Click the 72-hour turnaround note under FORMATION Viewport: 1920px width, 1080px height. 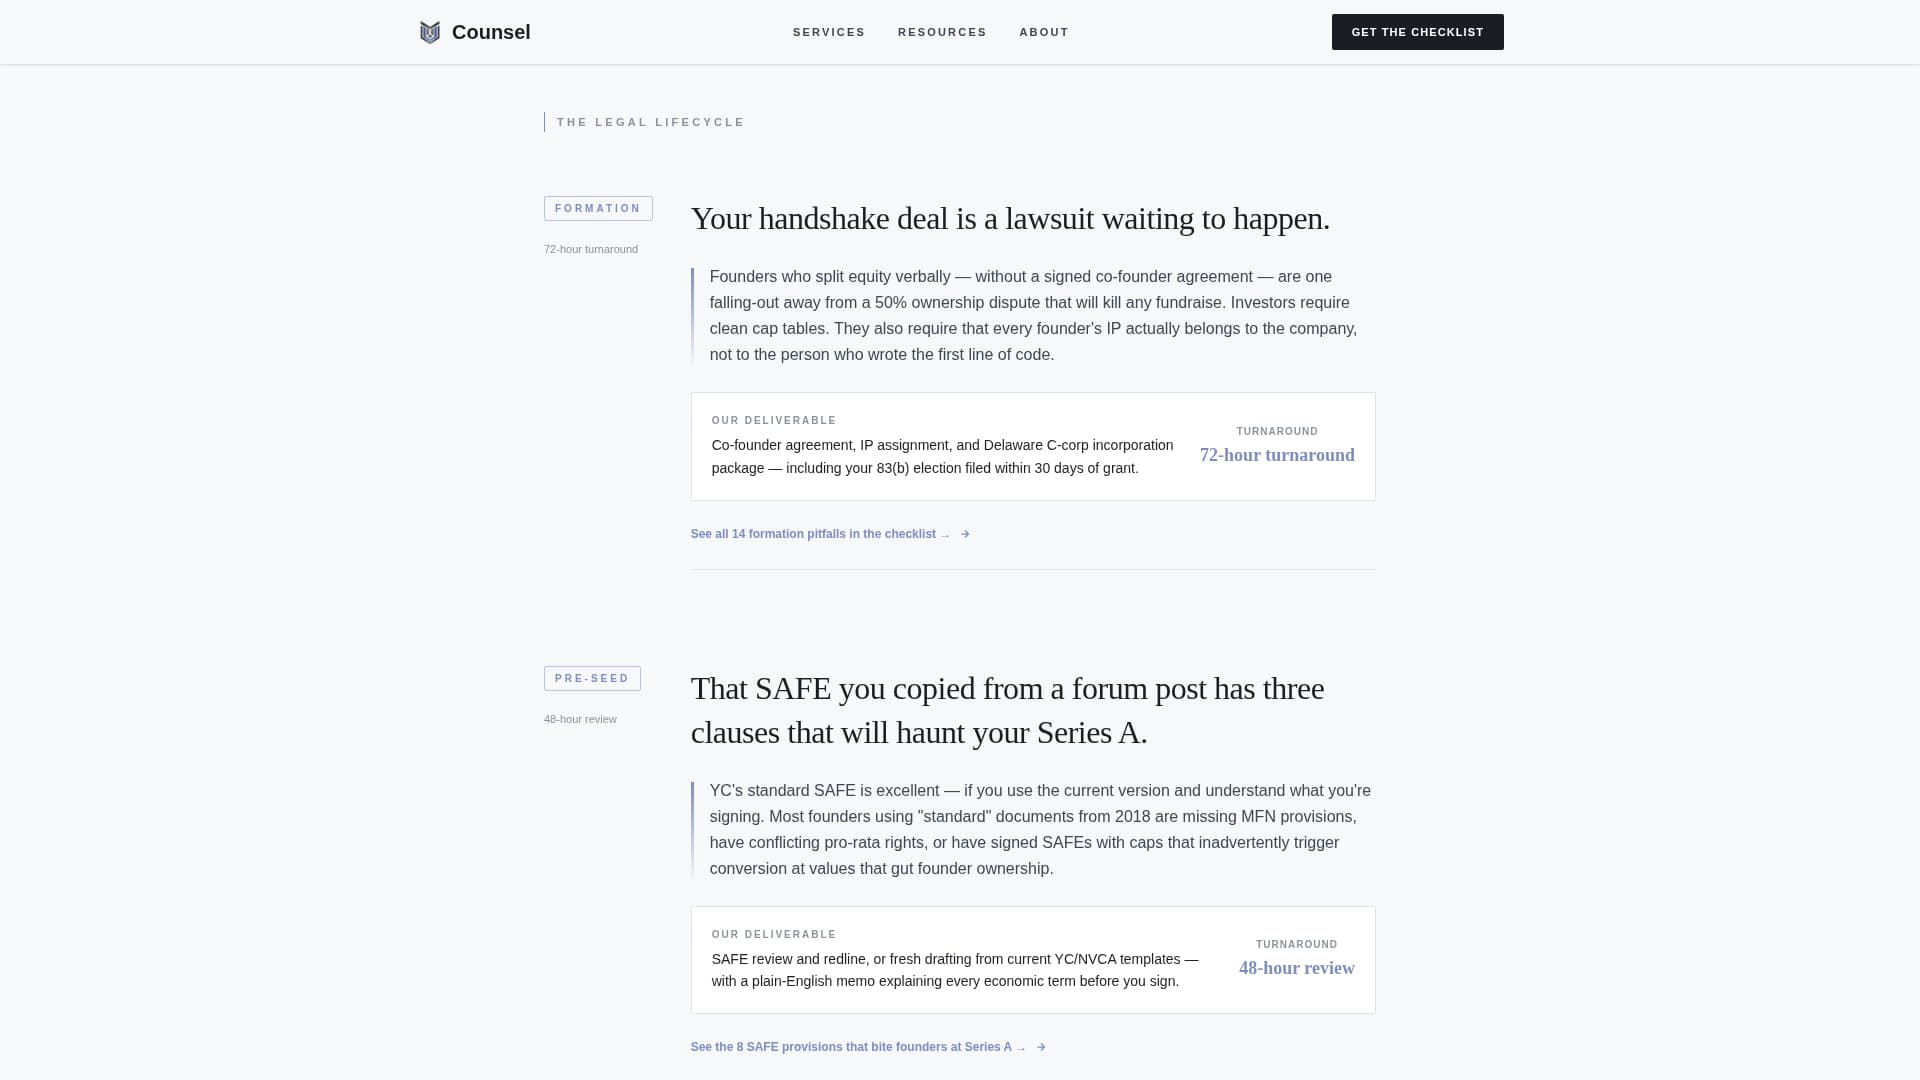pos(590,249)
